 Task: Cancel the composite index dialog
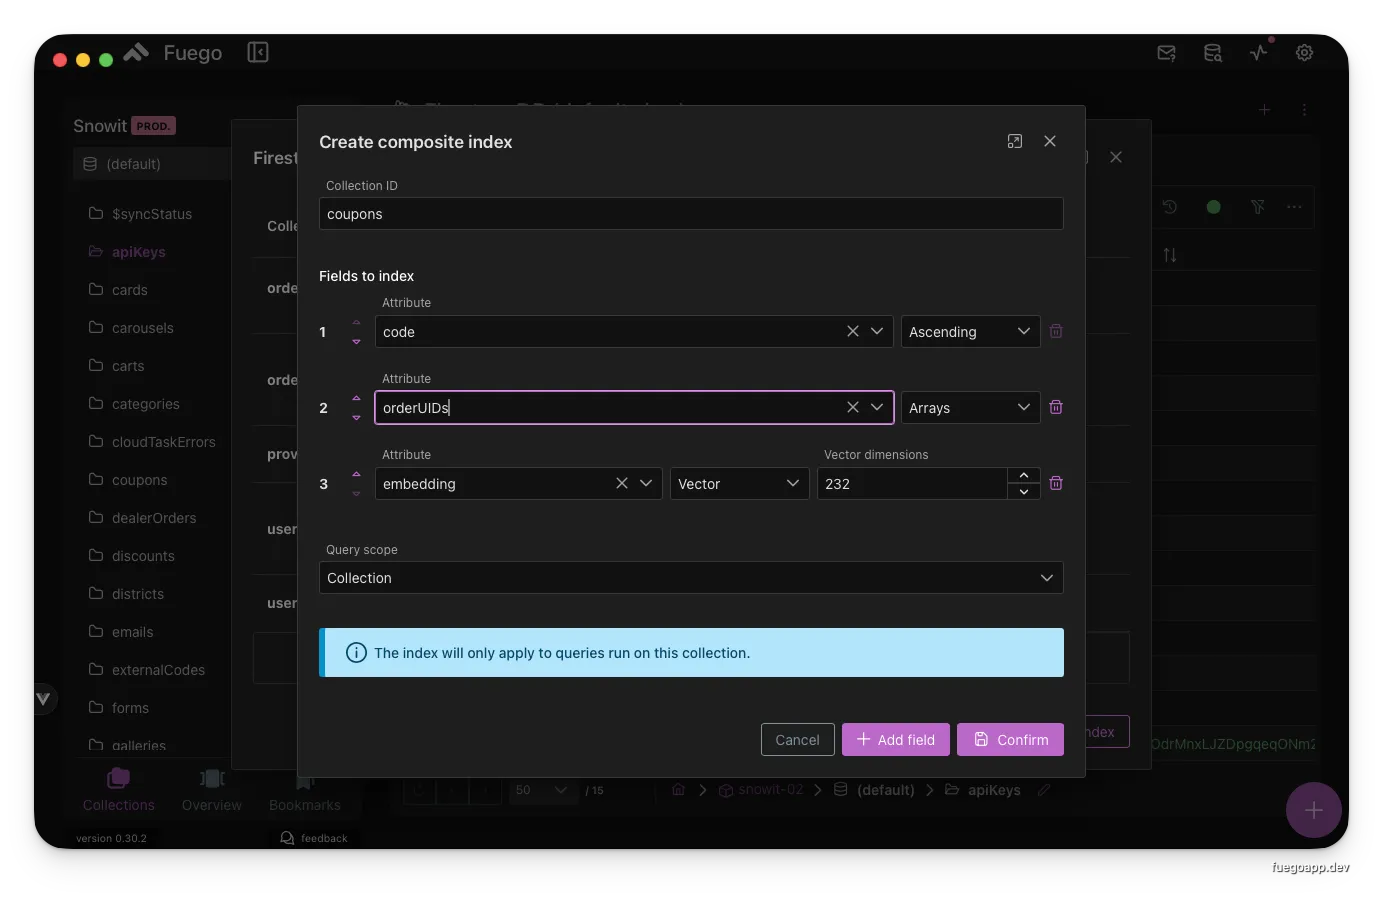797,739
